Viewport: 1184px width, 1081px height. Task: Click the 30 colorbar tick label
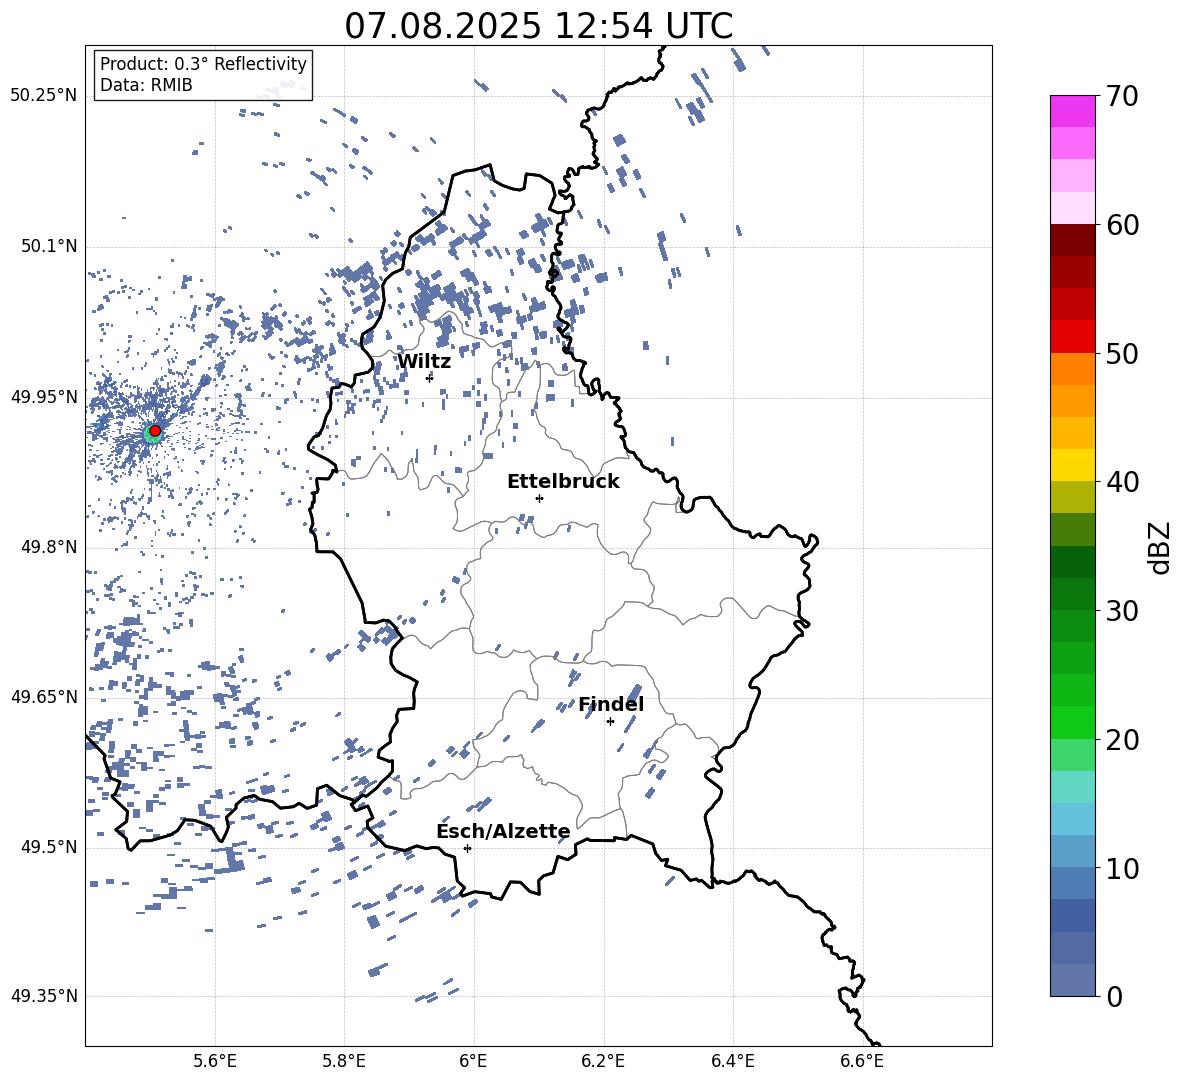(1122, 611)
